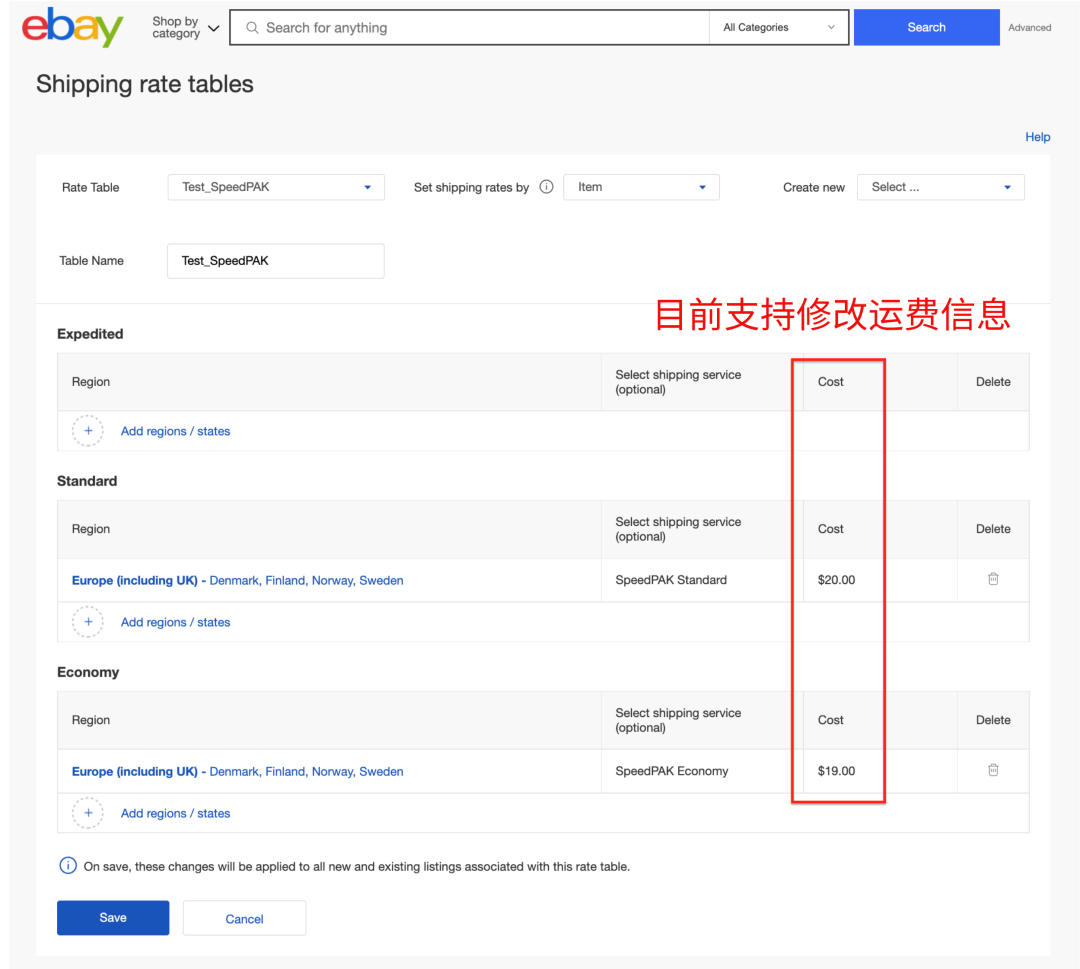Image resolution: width=1080 pixels, height=969 pixels.
Task: Open the All Categories dropdown
Action: (x=778, y=28)
